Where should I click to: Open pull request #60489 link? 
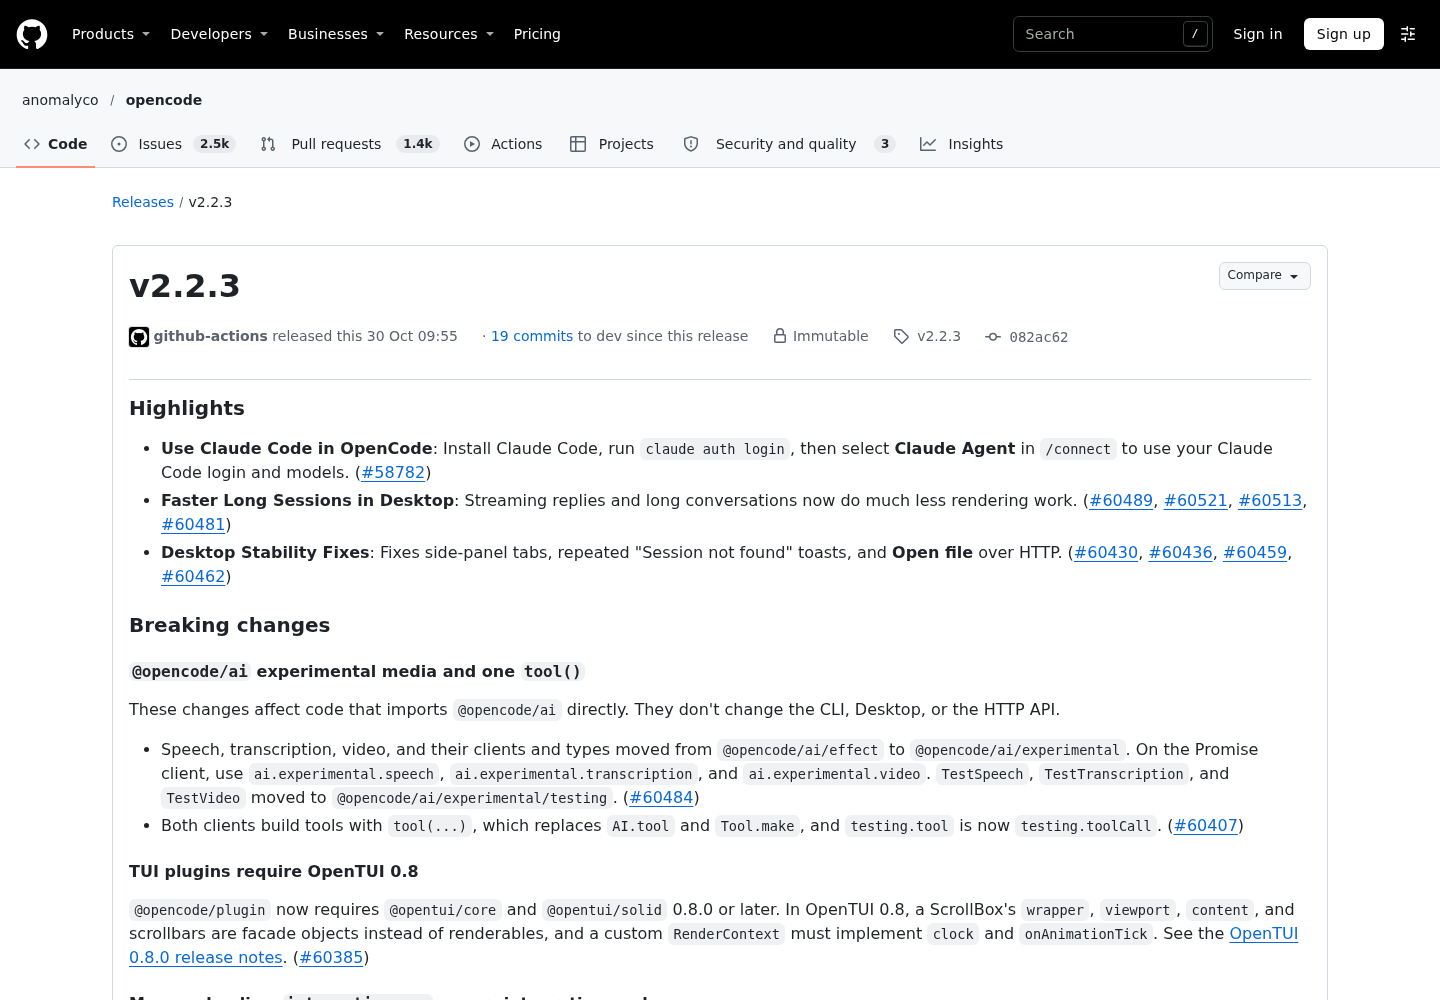[1121, 500]
